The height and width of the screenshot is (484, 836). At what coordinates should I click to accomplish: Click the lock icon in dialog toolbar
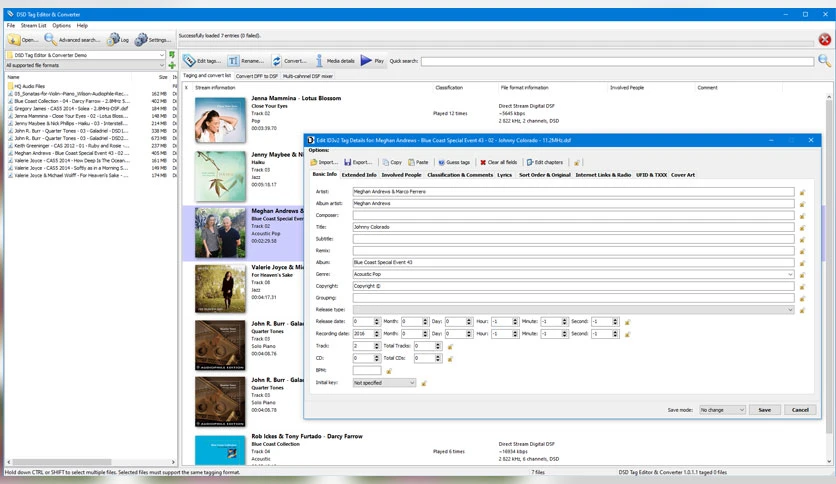tap(577, 163)
